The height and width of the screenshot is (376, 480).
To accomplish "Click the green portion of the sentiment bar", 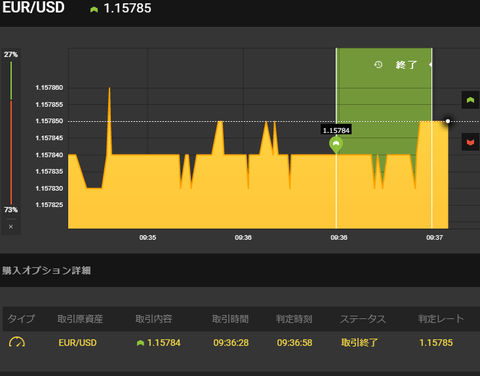I will coord(11,80).
